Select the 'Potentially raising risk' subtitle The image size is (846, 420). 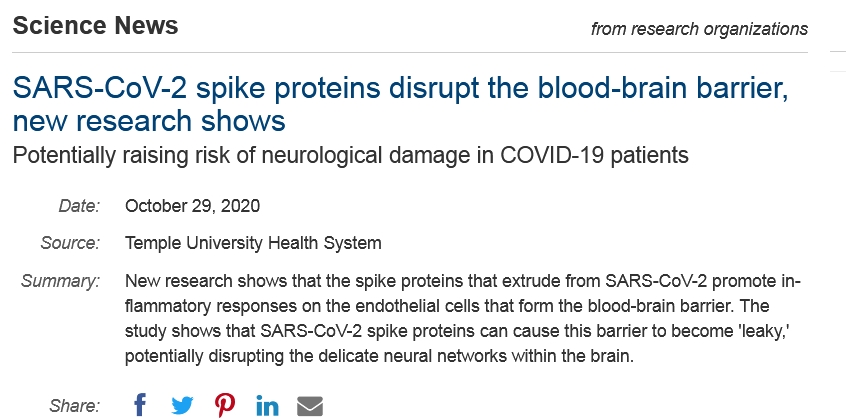pos(350,156)
